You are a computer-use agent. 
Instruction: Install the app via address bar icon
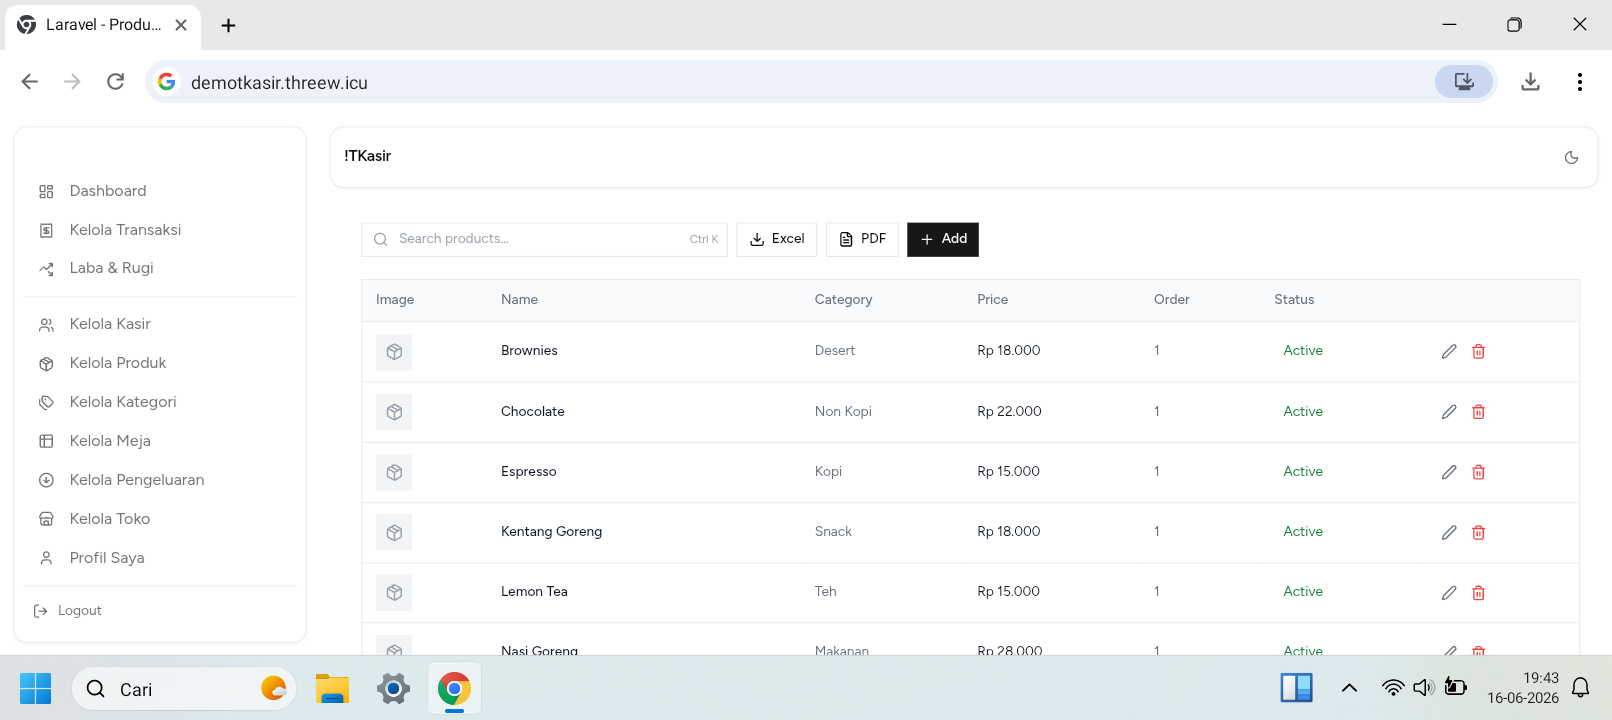[1464, 82]
